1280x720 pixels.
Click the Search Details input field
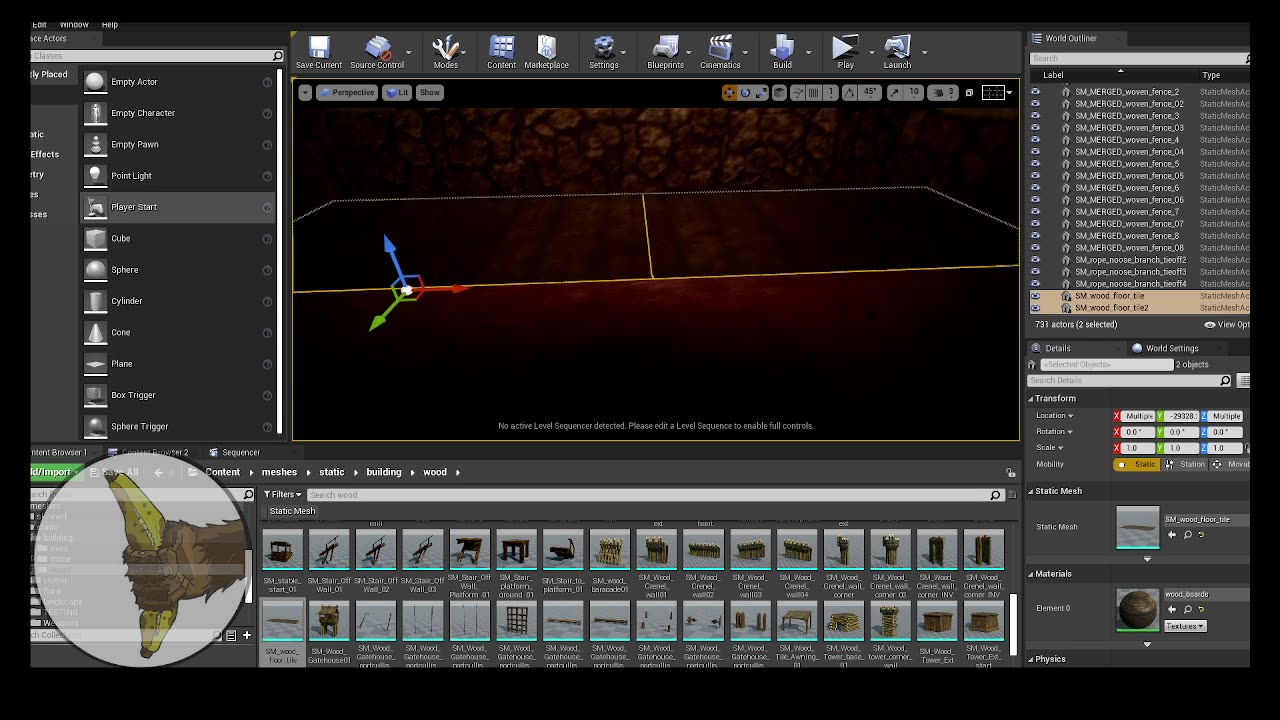click(x=1129, y=380)
